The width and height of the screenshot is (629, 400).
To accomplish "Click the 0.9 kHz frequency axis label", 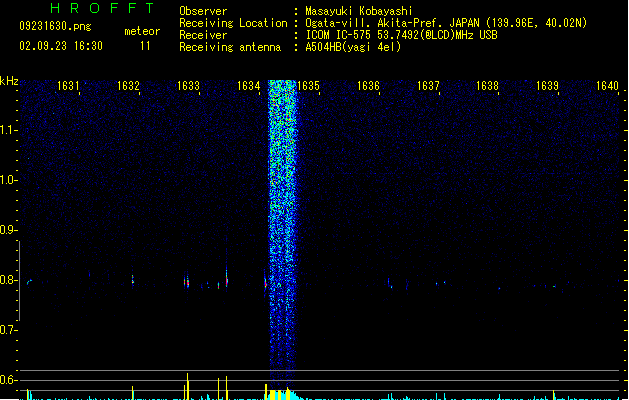I will (8, 230).
